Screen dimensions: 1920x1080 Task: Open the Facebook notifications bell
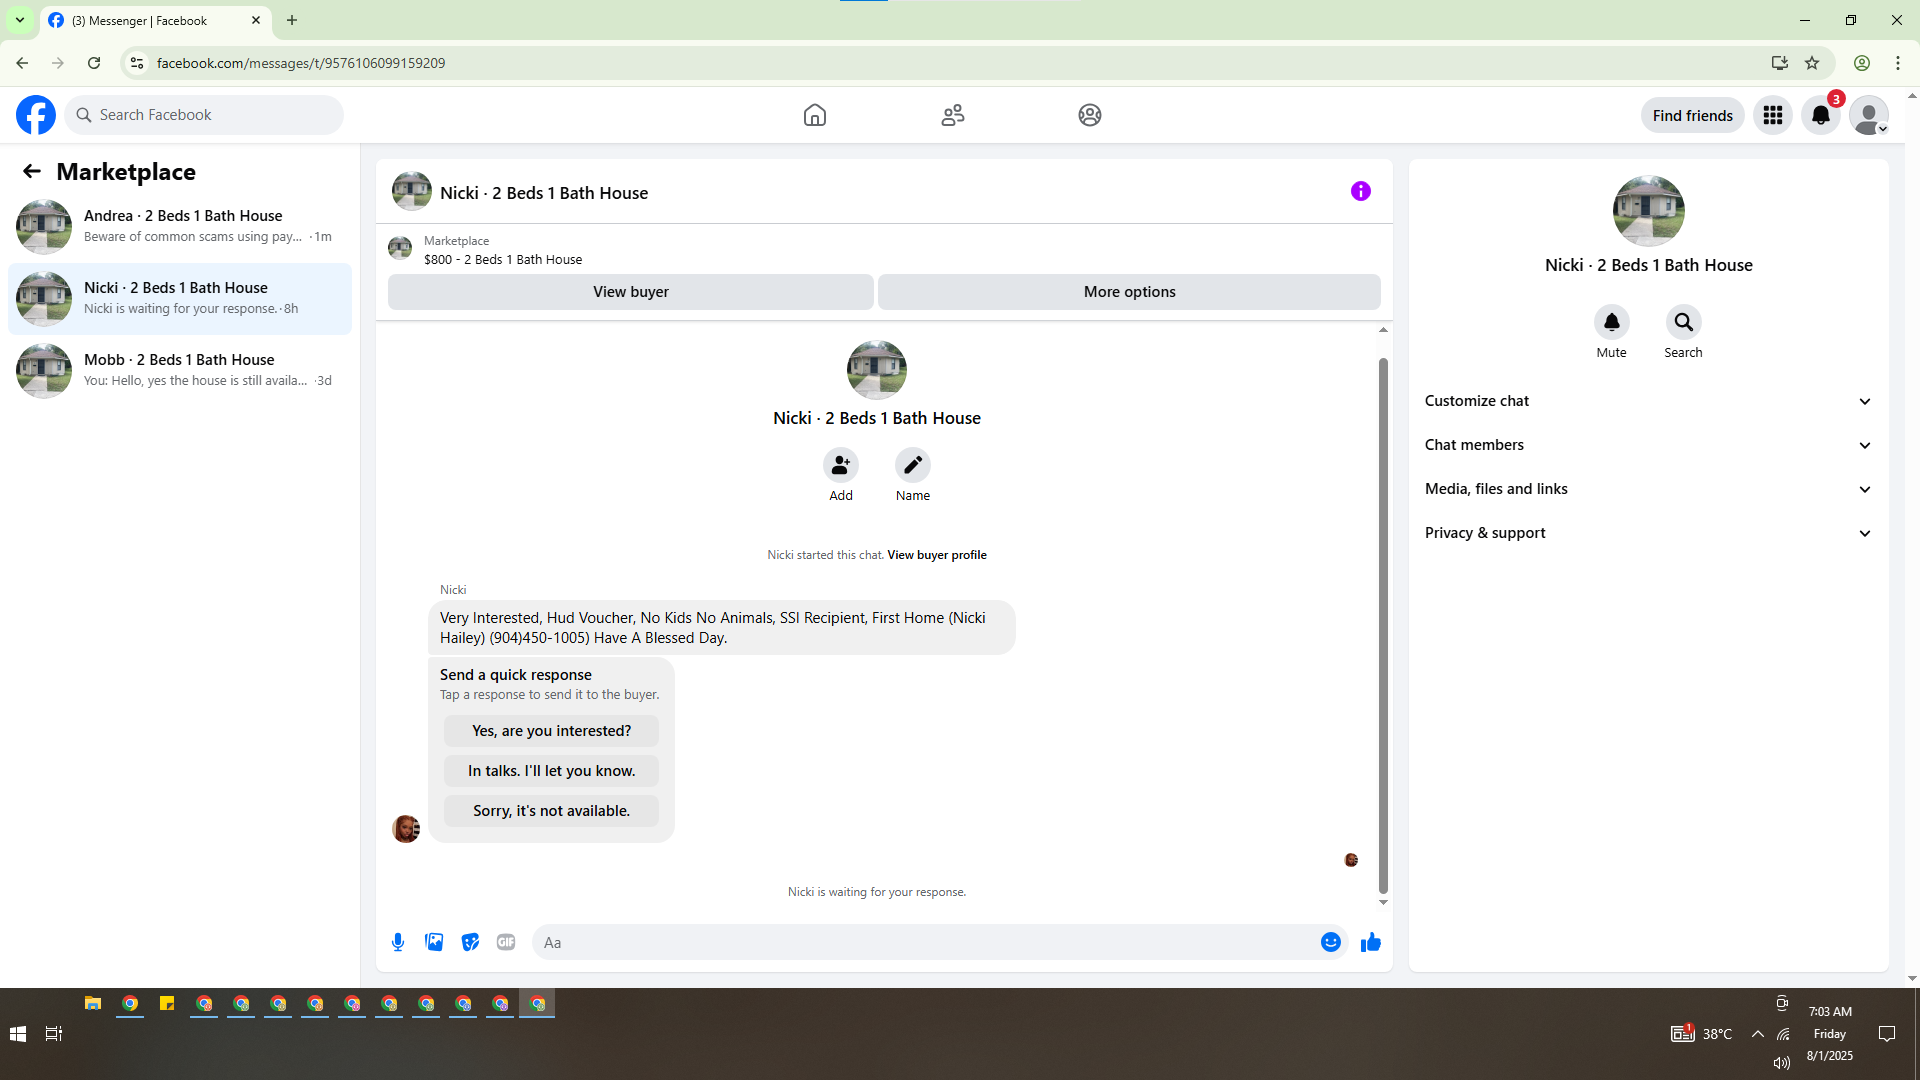(1820, 115)
